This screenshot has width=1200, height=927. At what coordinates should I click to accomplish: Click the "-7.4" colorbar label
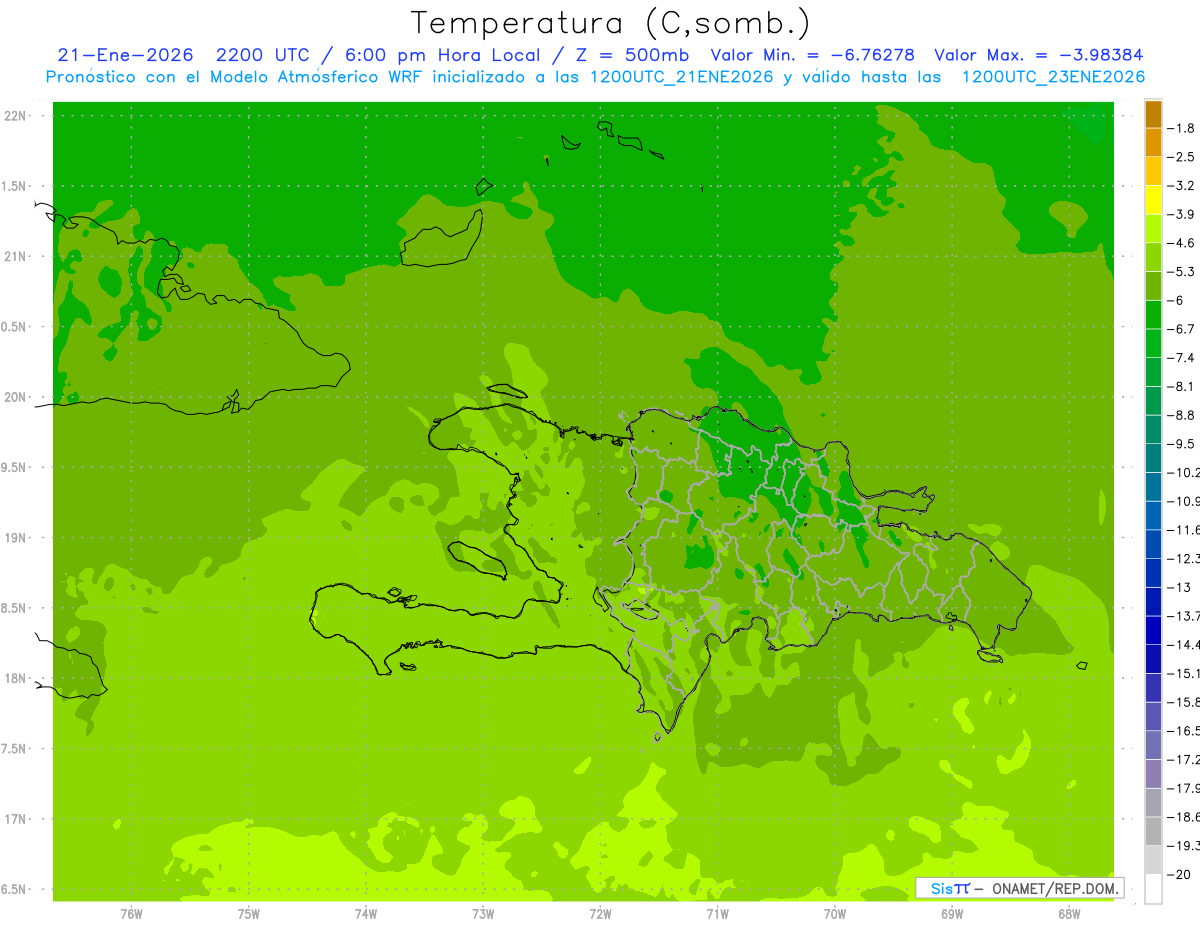pos(1182,358)
